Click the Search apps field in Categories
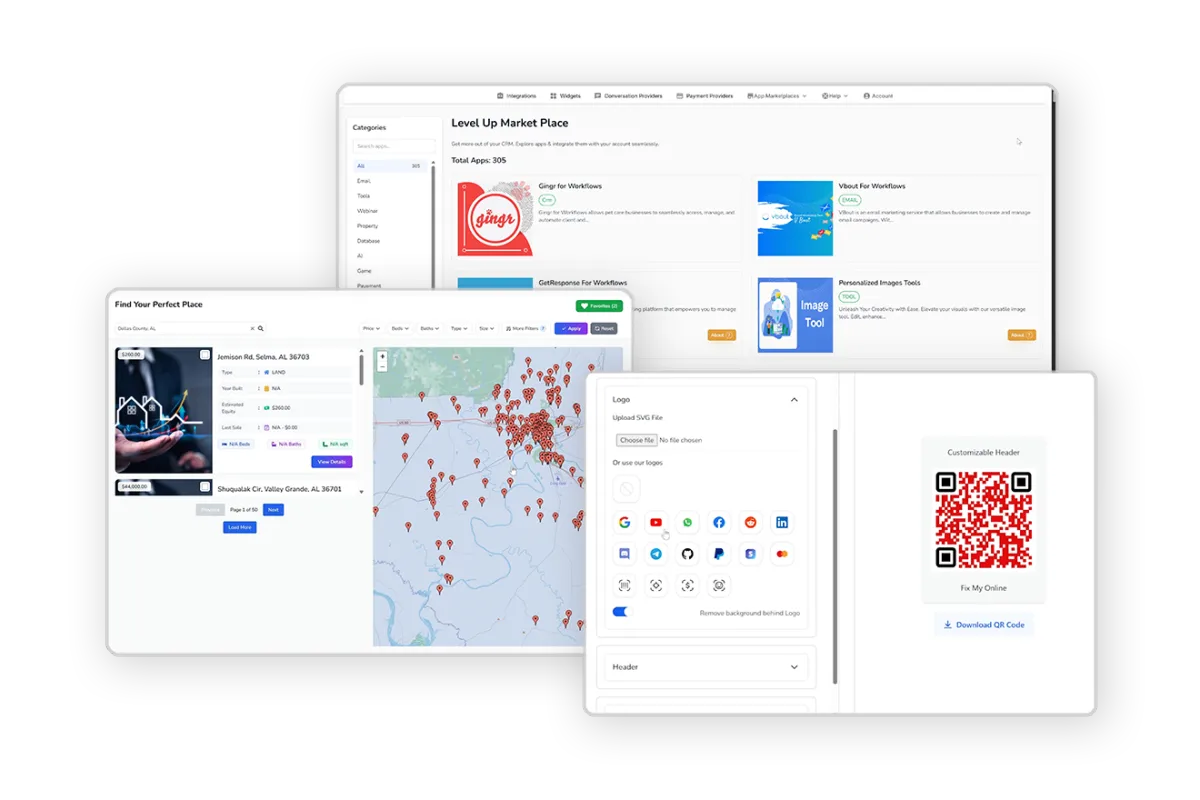Viewport: 1200px width, 800px height. pyautogui.click(x=393, y=146)
